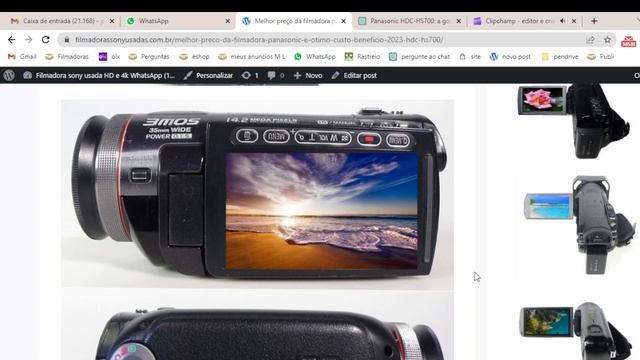Open the sidebar camcorder thumbnail with beach screen

[x=580, y=225]
